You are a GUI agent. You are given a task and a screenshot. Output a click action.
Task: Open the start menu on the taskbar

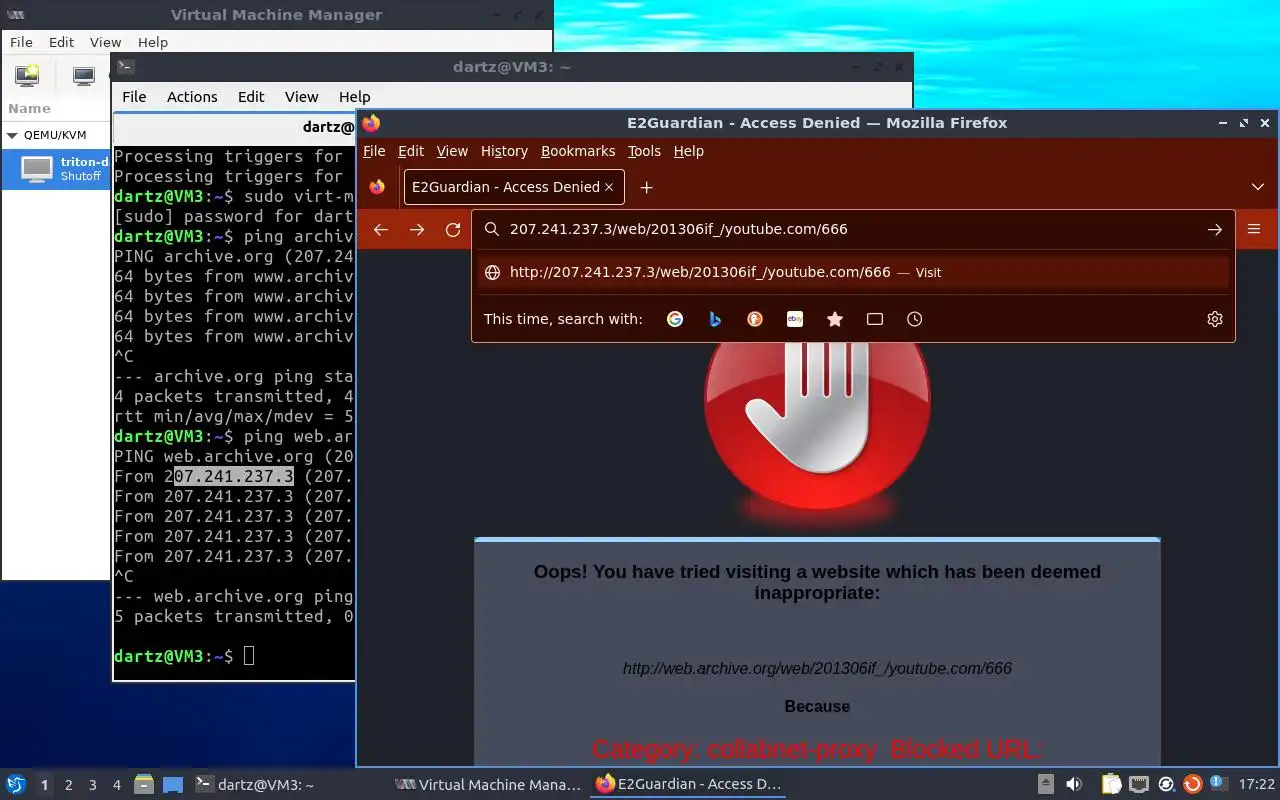tap(16, 785)
